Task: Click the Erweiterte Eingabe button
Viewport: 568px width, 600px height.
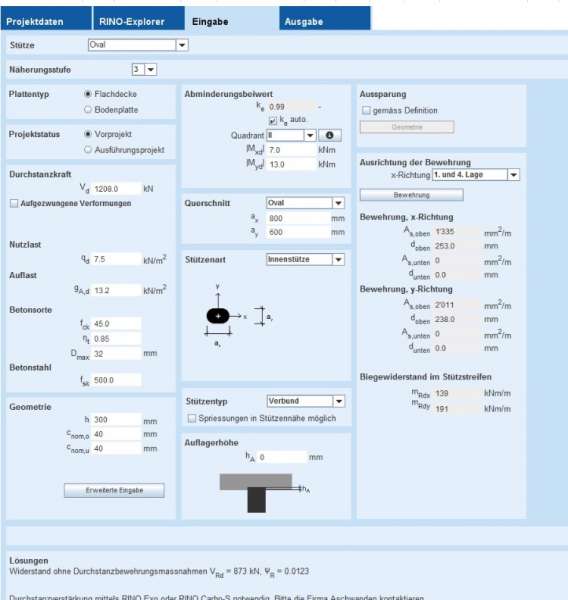Action: coord(114,491)
